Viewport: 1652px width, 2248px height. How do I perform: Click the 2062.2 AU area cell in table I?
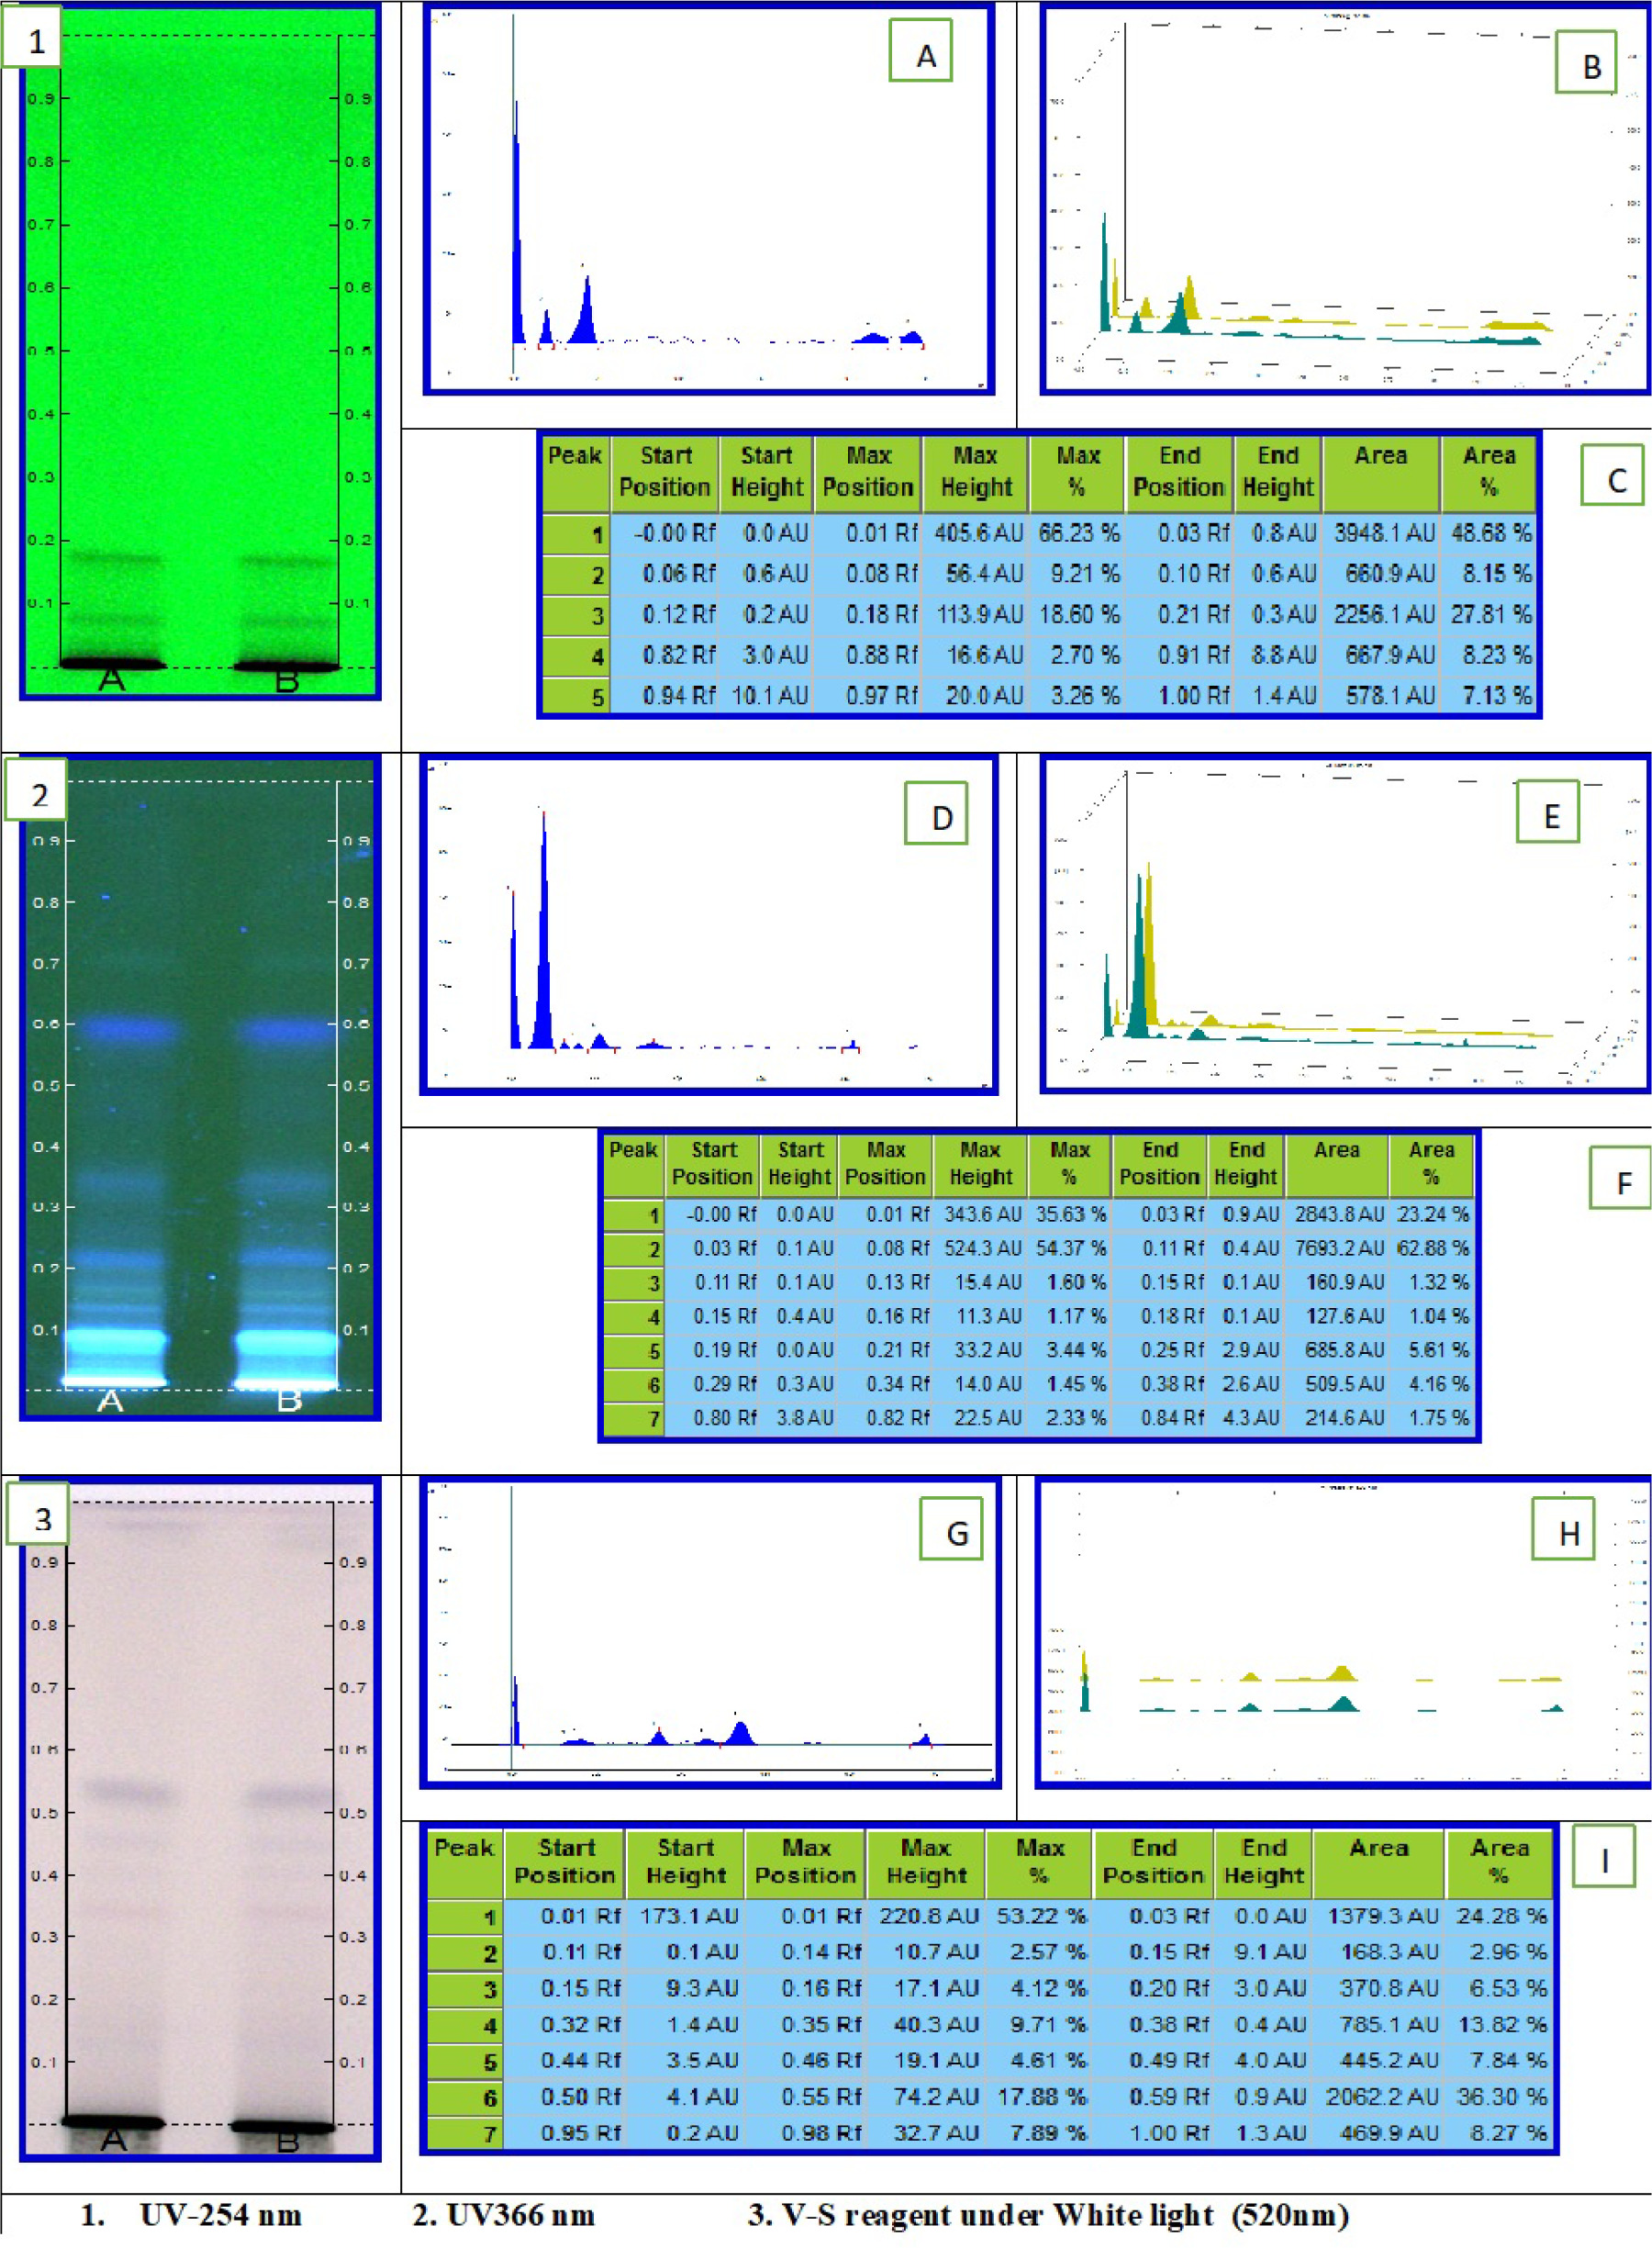1381,2096
